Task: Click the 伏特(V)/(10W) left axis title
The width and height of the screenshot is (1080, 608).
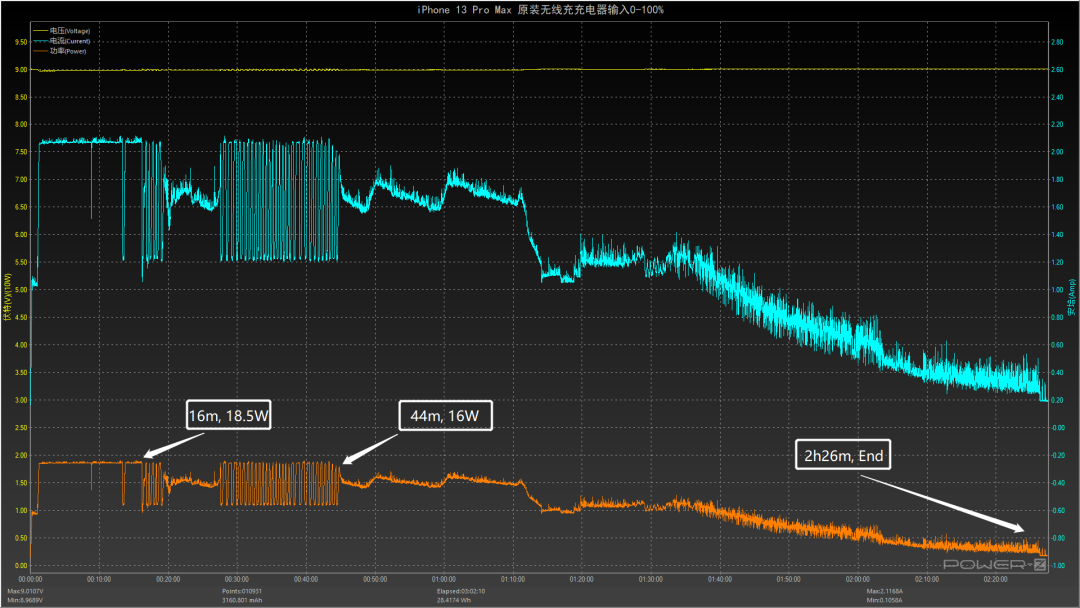Action: click(7, 297)
